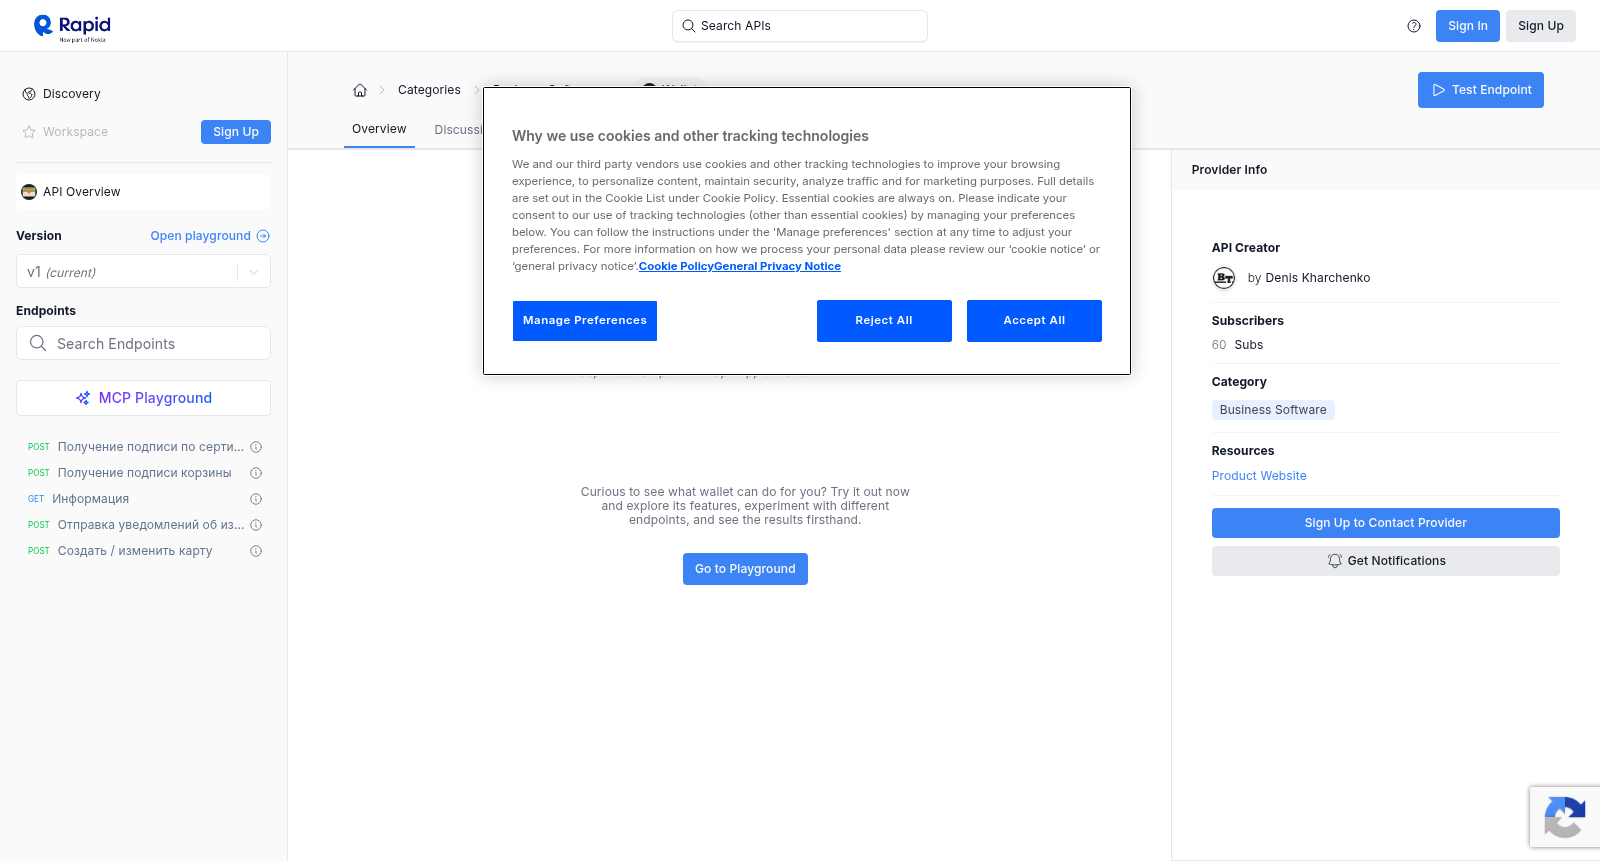Click the Rapid logo
1600x861 pixels.
tap(72, 27)
